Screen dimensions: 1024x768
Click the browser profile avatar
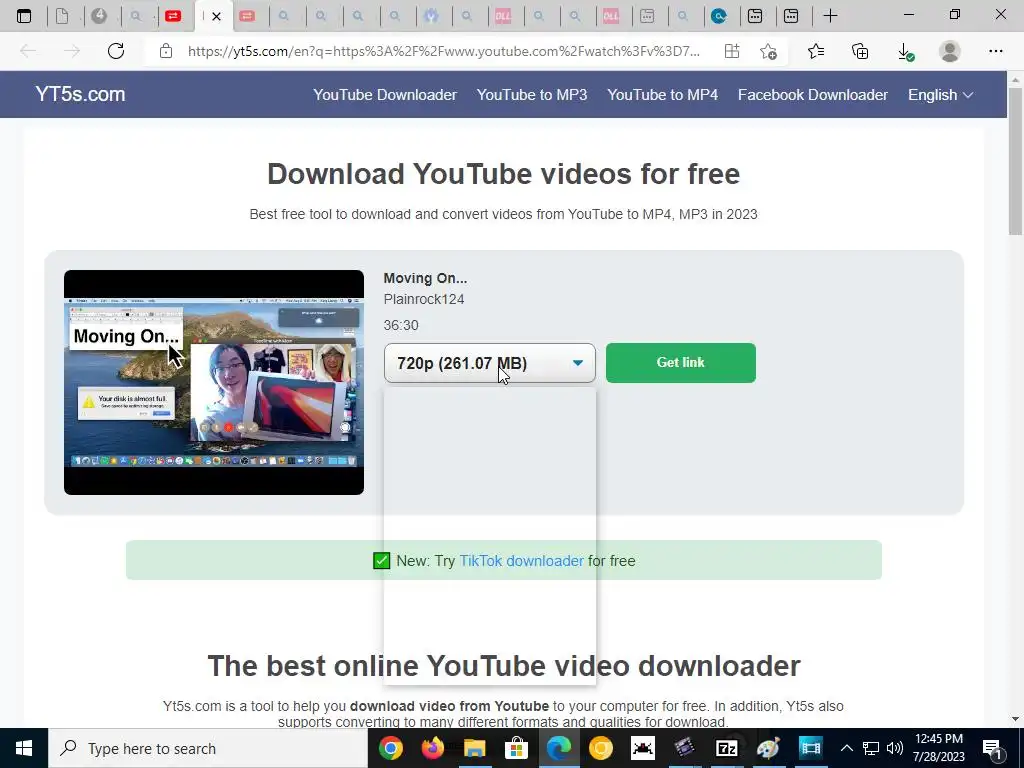pyautogui.click(x=950, y=51)
